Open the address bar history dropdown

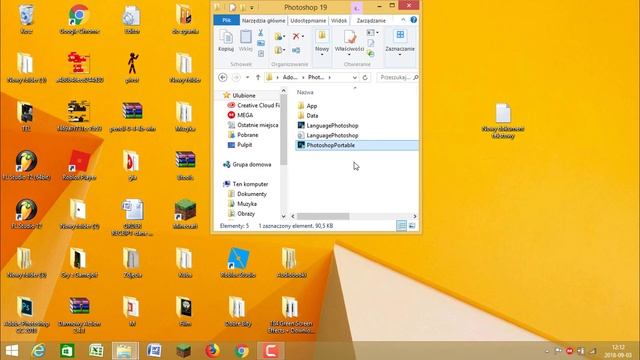tap(354, 77)
